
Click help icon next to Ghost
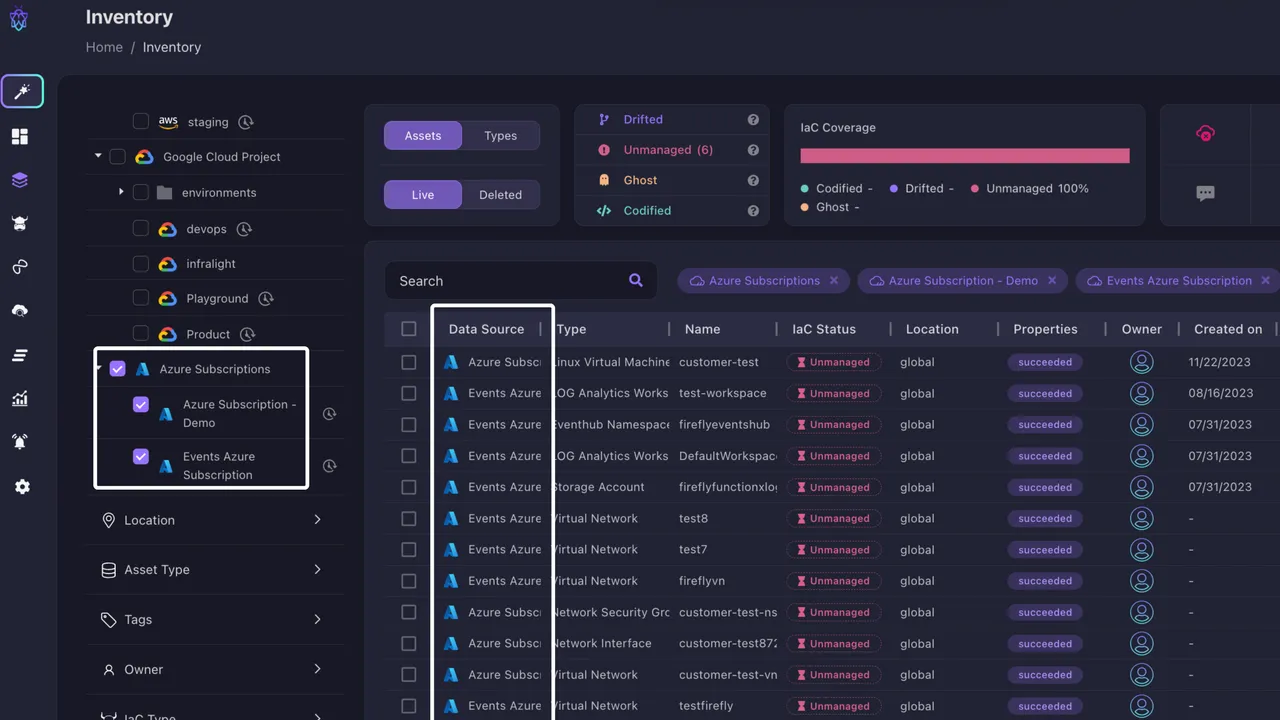click(x=753, y=181)
